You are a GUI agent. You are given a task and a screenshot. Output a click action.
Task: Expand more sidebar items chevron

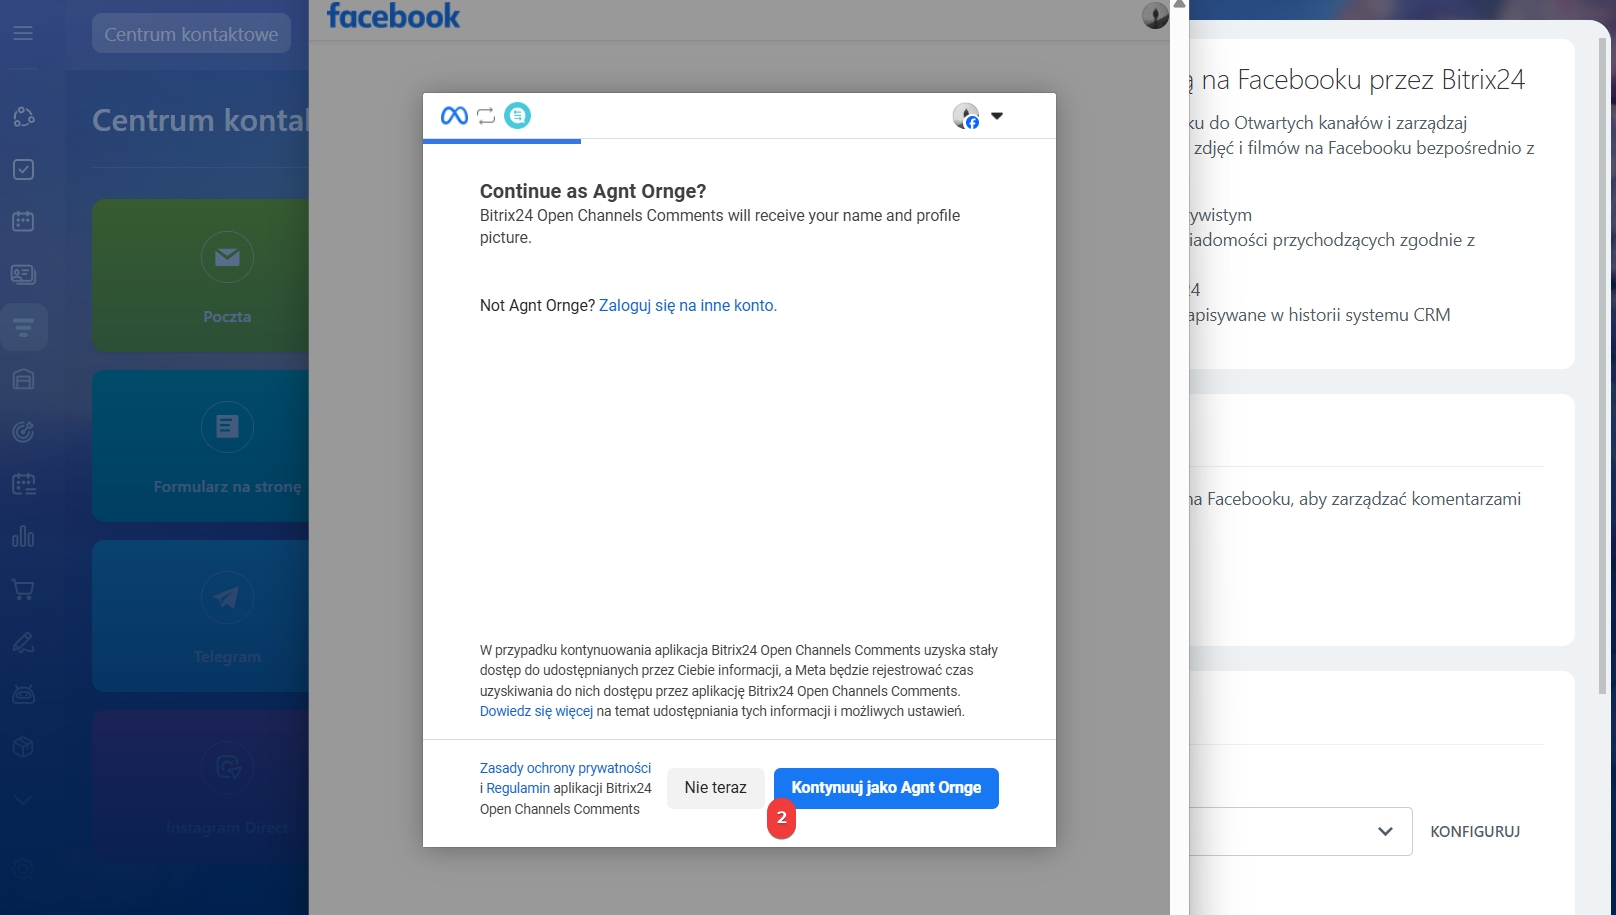click(23, 800)
